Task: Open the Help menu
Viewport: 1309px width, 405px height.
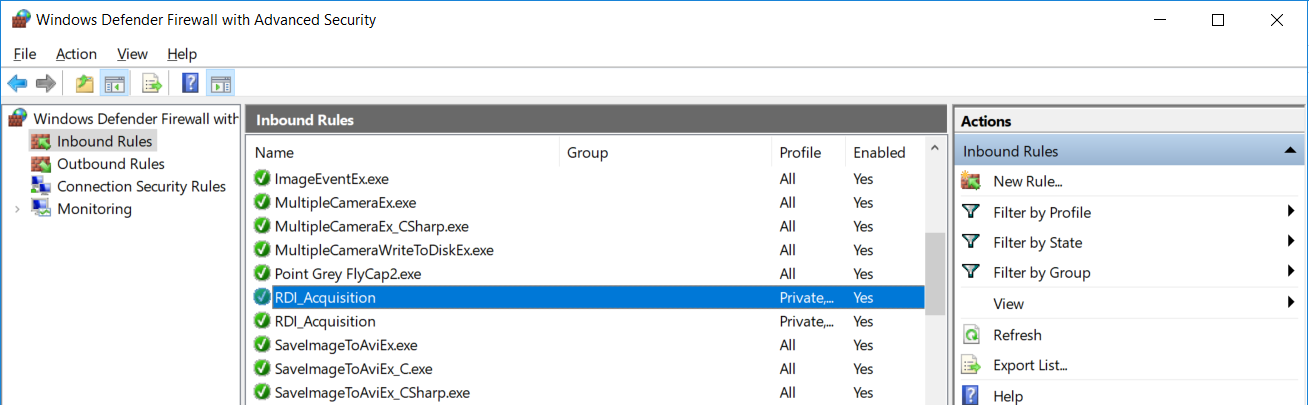Action: (x=182, y=54)
